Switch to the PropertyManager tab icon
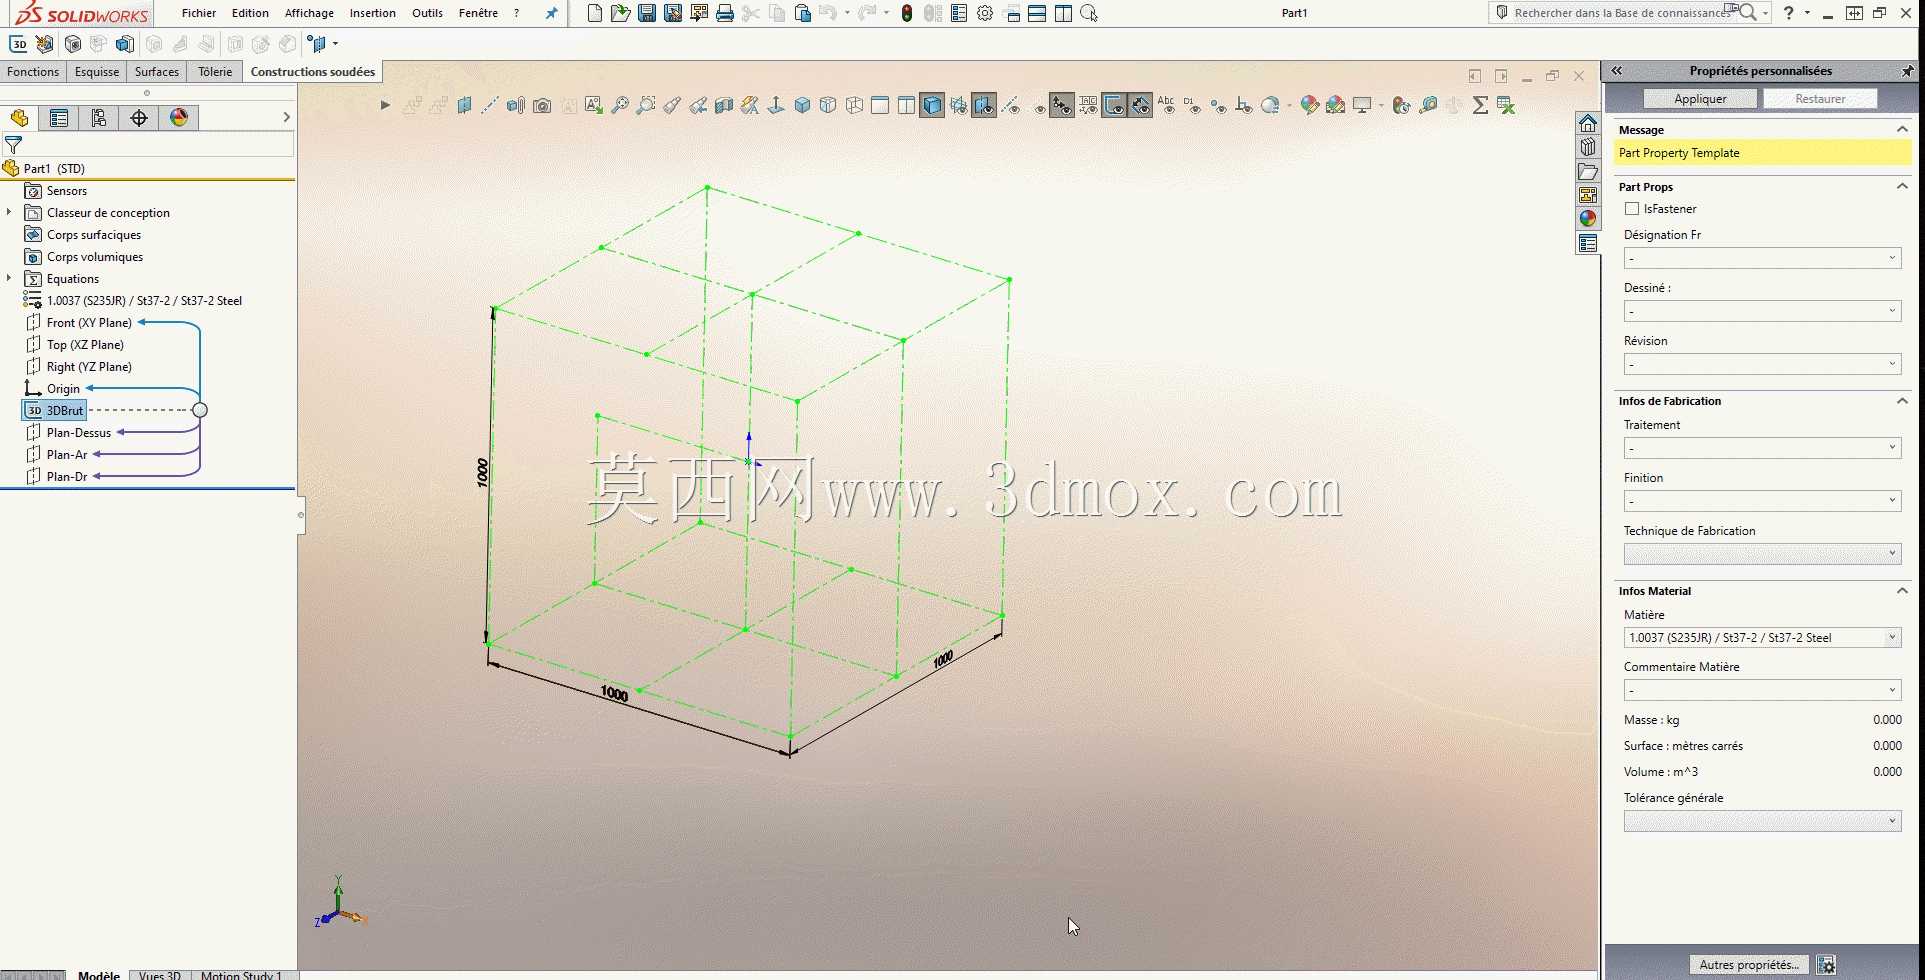 [59, 118]
